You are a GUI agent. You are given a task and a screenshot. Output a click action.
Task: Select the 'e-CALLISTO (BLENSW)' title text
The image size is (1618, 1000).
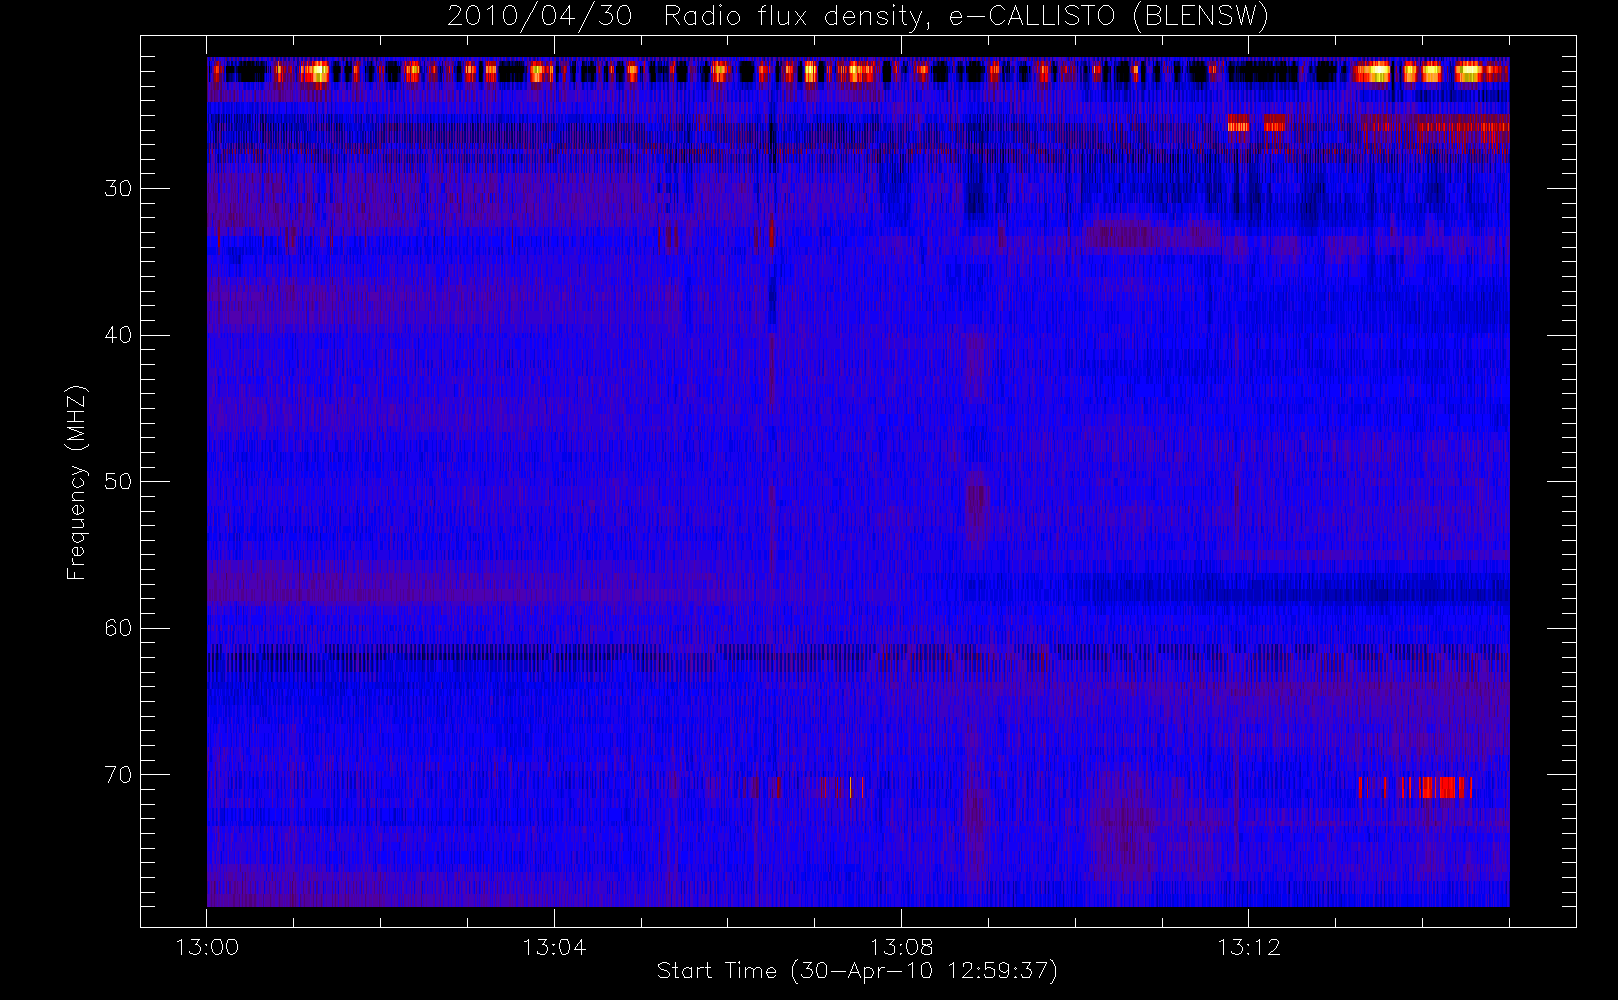point(1108,17)
